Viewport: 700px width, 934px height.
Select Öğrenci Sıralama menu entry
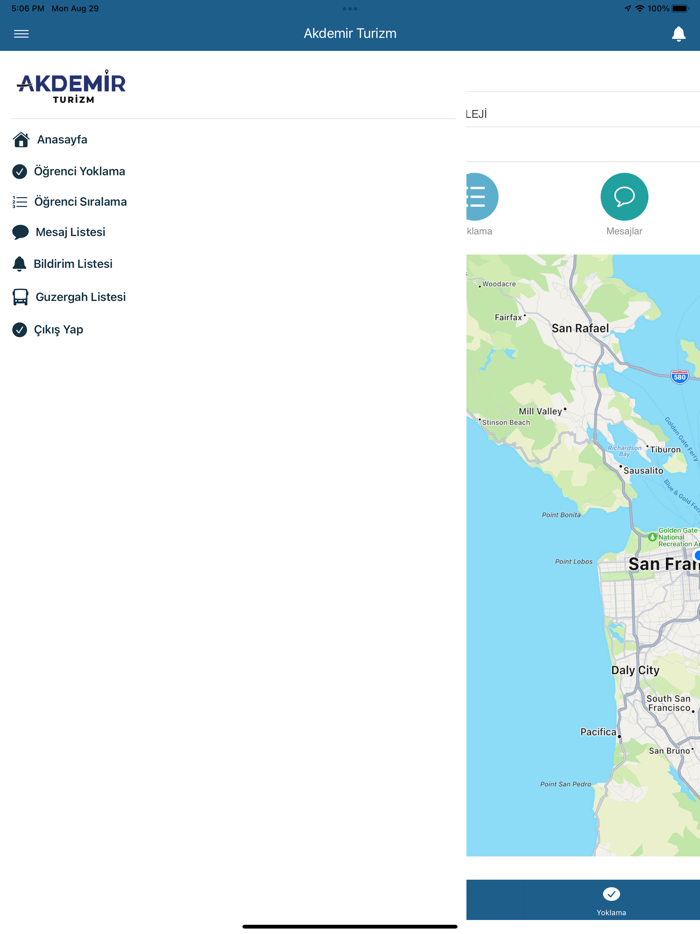coord(80,202)
